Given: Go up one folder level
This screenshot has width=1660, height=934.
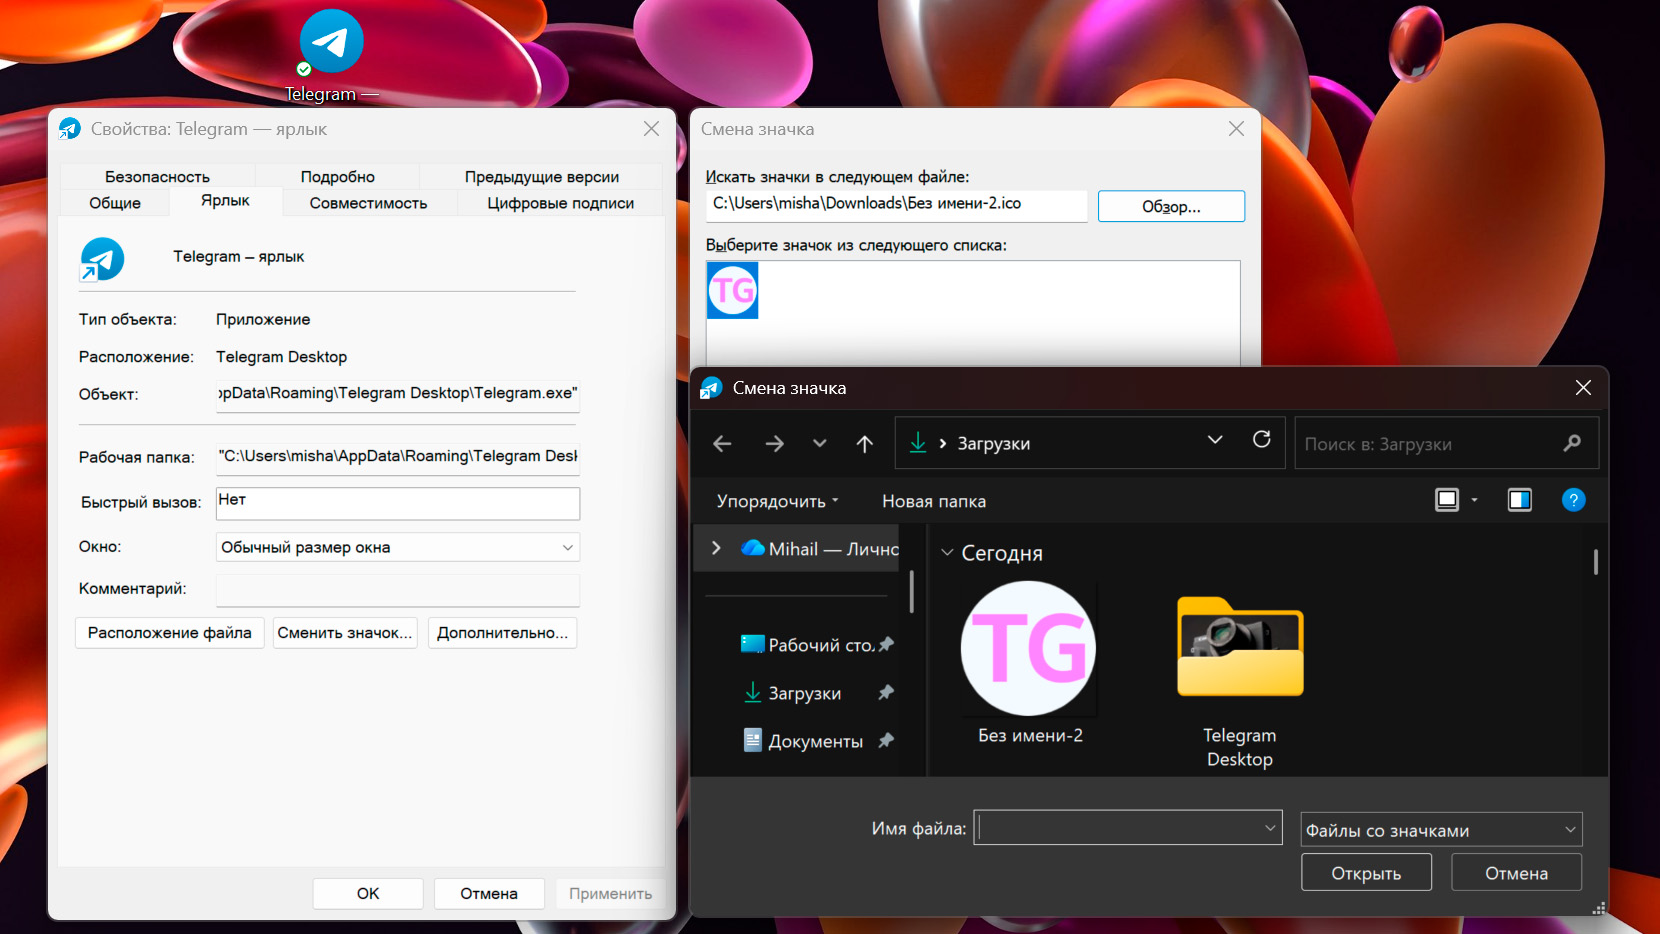Looking at the screenshot, I should click(865, 444).
